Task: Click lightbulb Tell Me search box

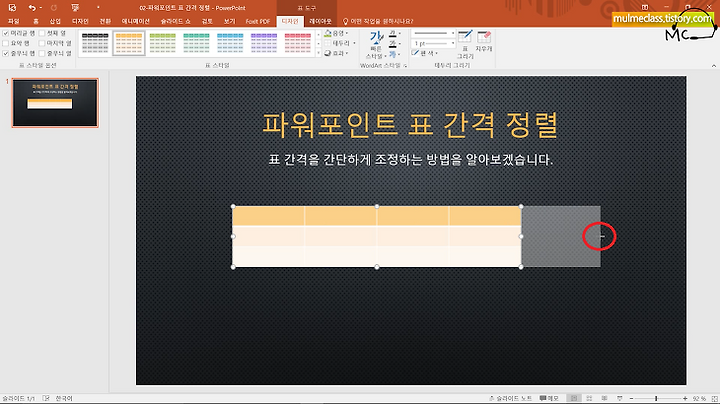Action: 378,21
